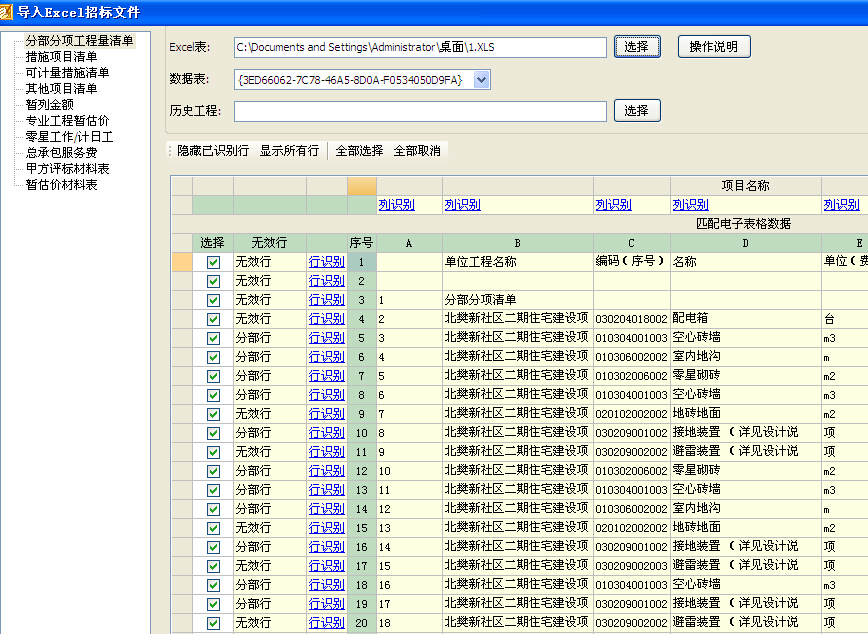Click the Excel表 file path field
This screenshot has width=868, height=634.
(420, 47)
